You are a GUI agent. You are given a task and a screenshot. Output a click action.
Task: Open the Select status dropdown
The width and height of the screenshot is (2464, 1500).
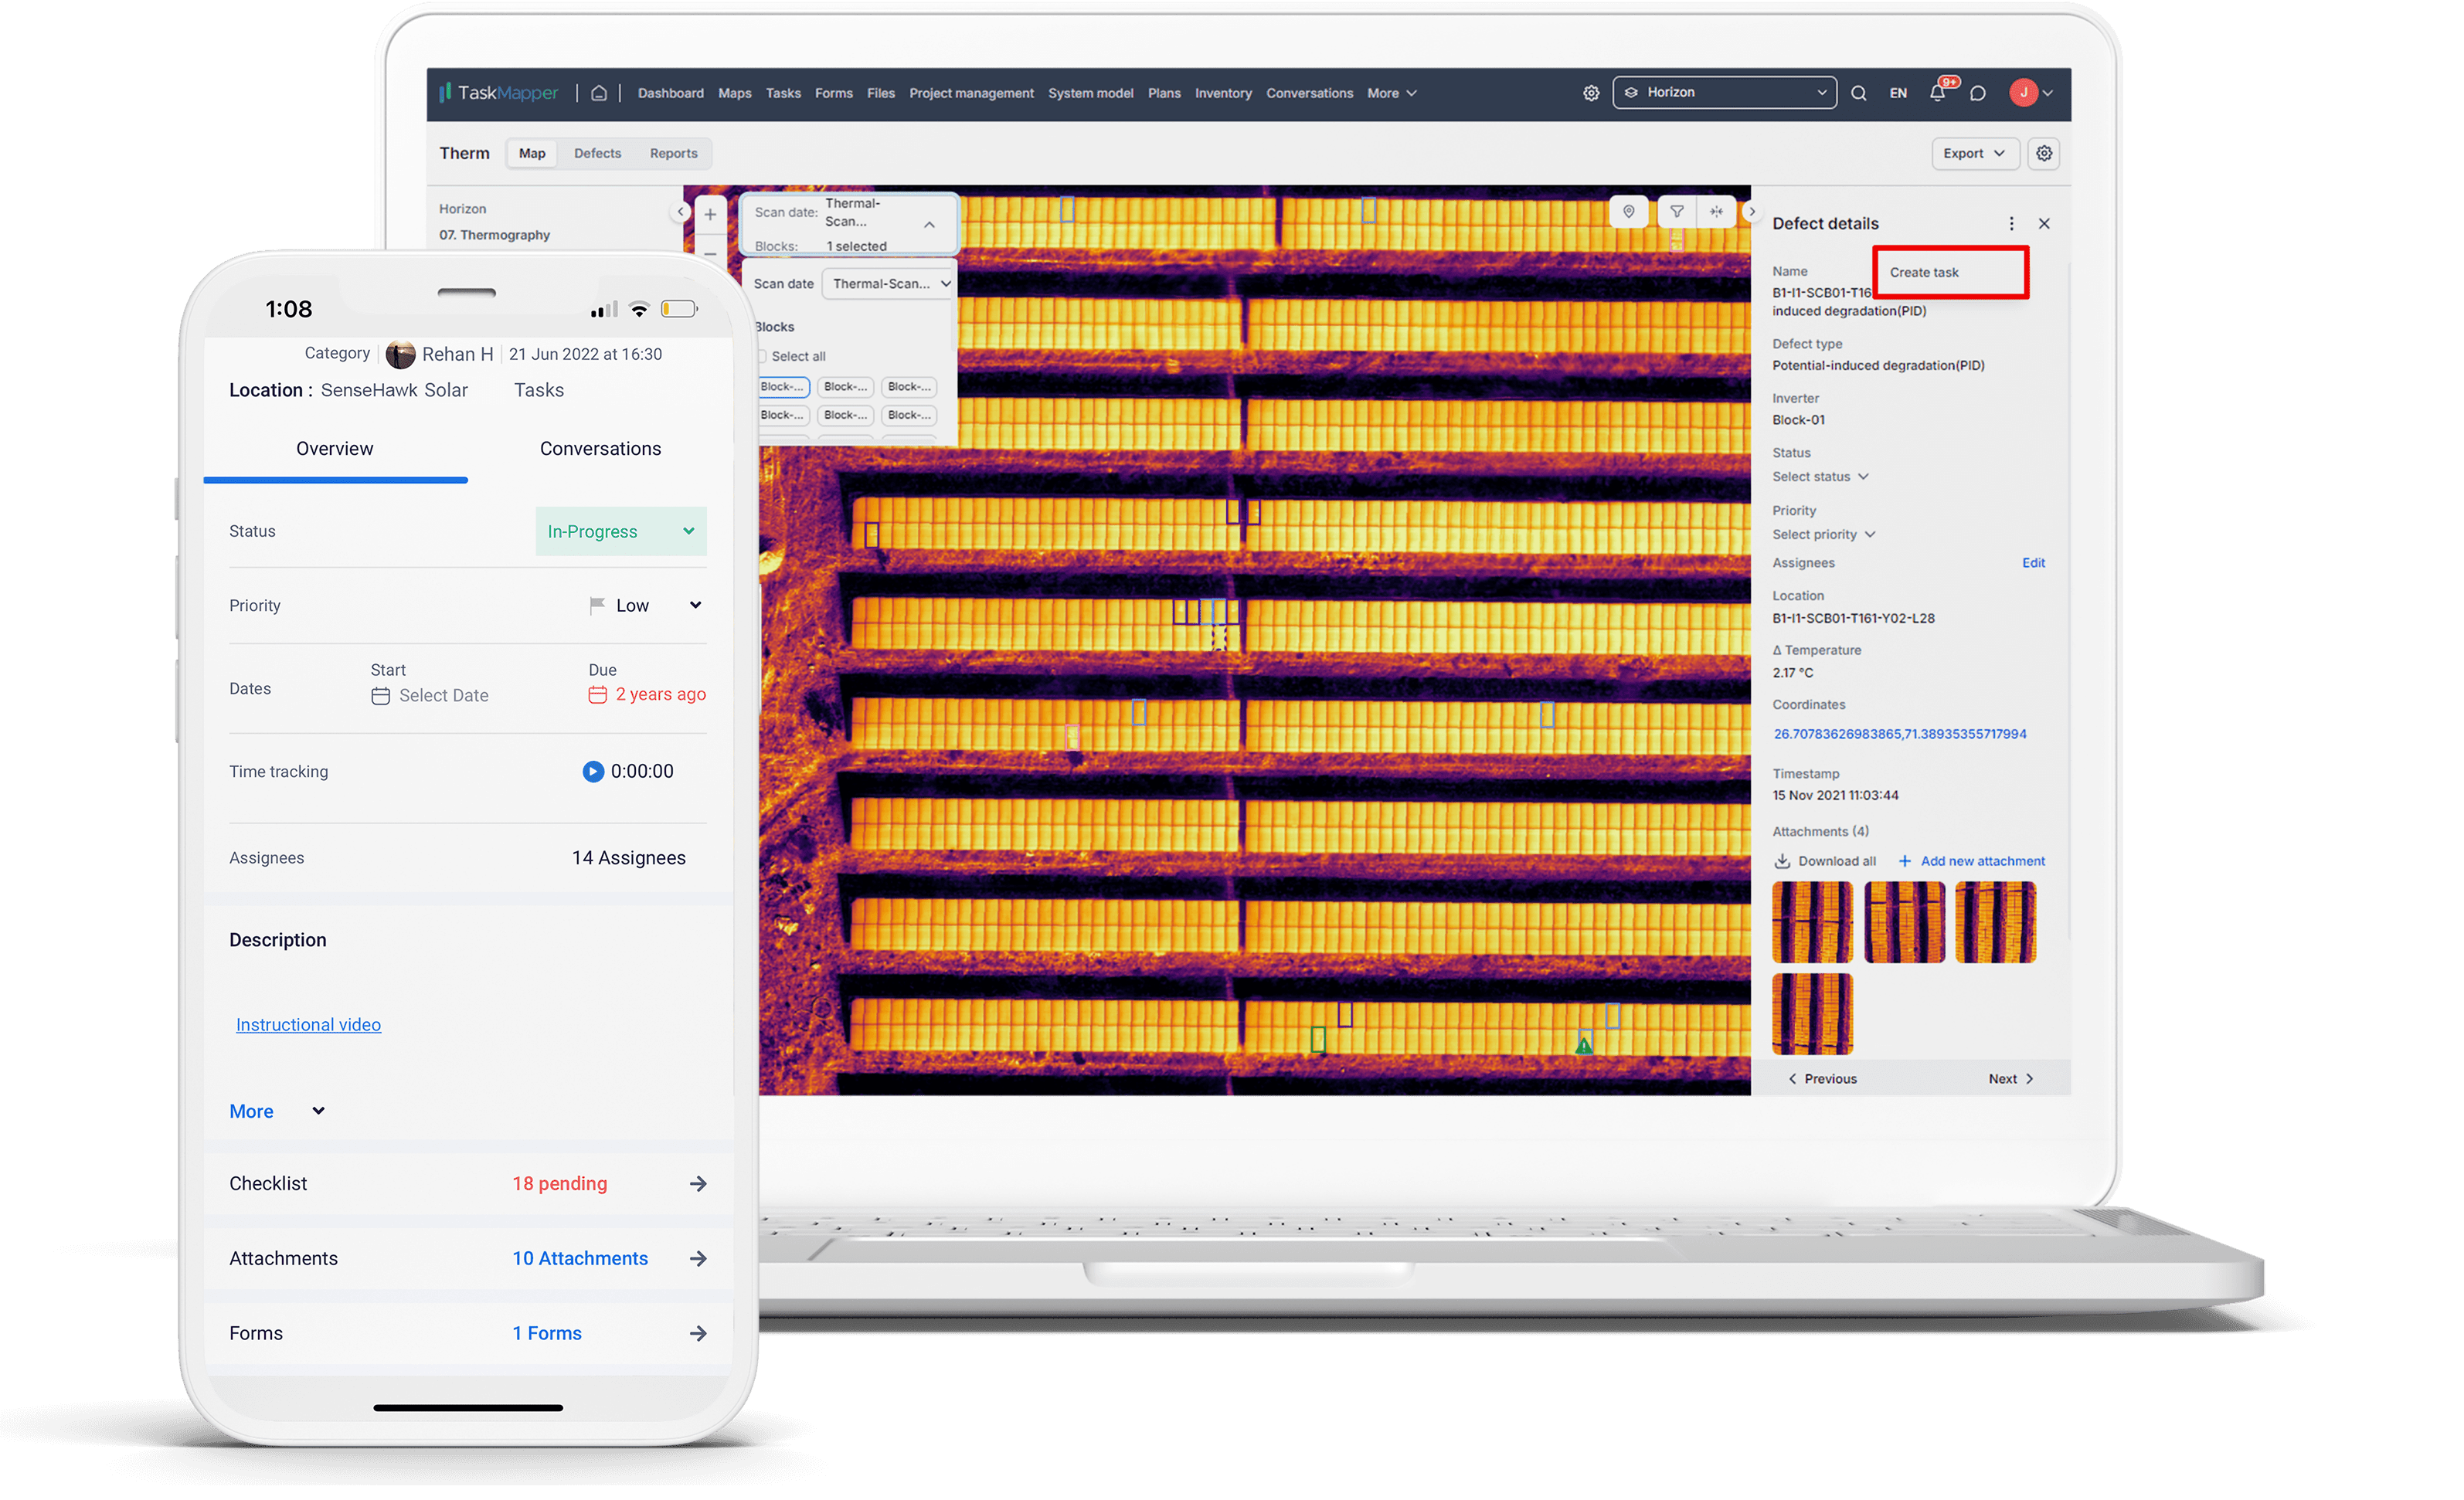coord(1820,477)
